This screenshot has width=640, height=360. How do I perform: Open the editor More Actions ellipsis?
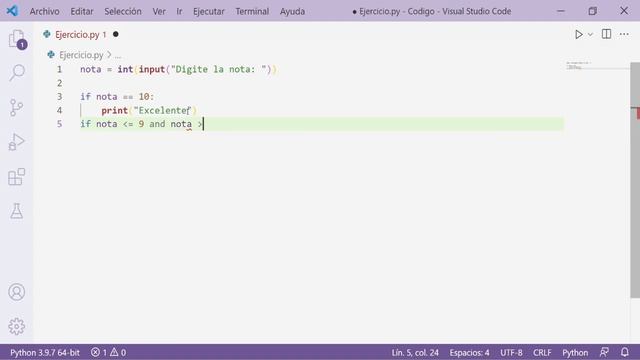coord(624,34)
